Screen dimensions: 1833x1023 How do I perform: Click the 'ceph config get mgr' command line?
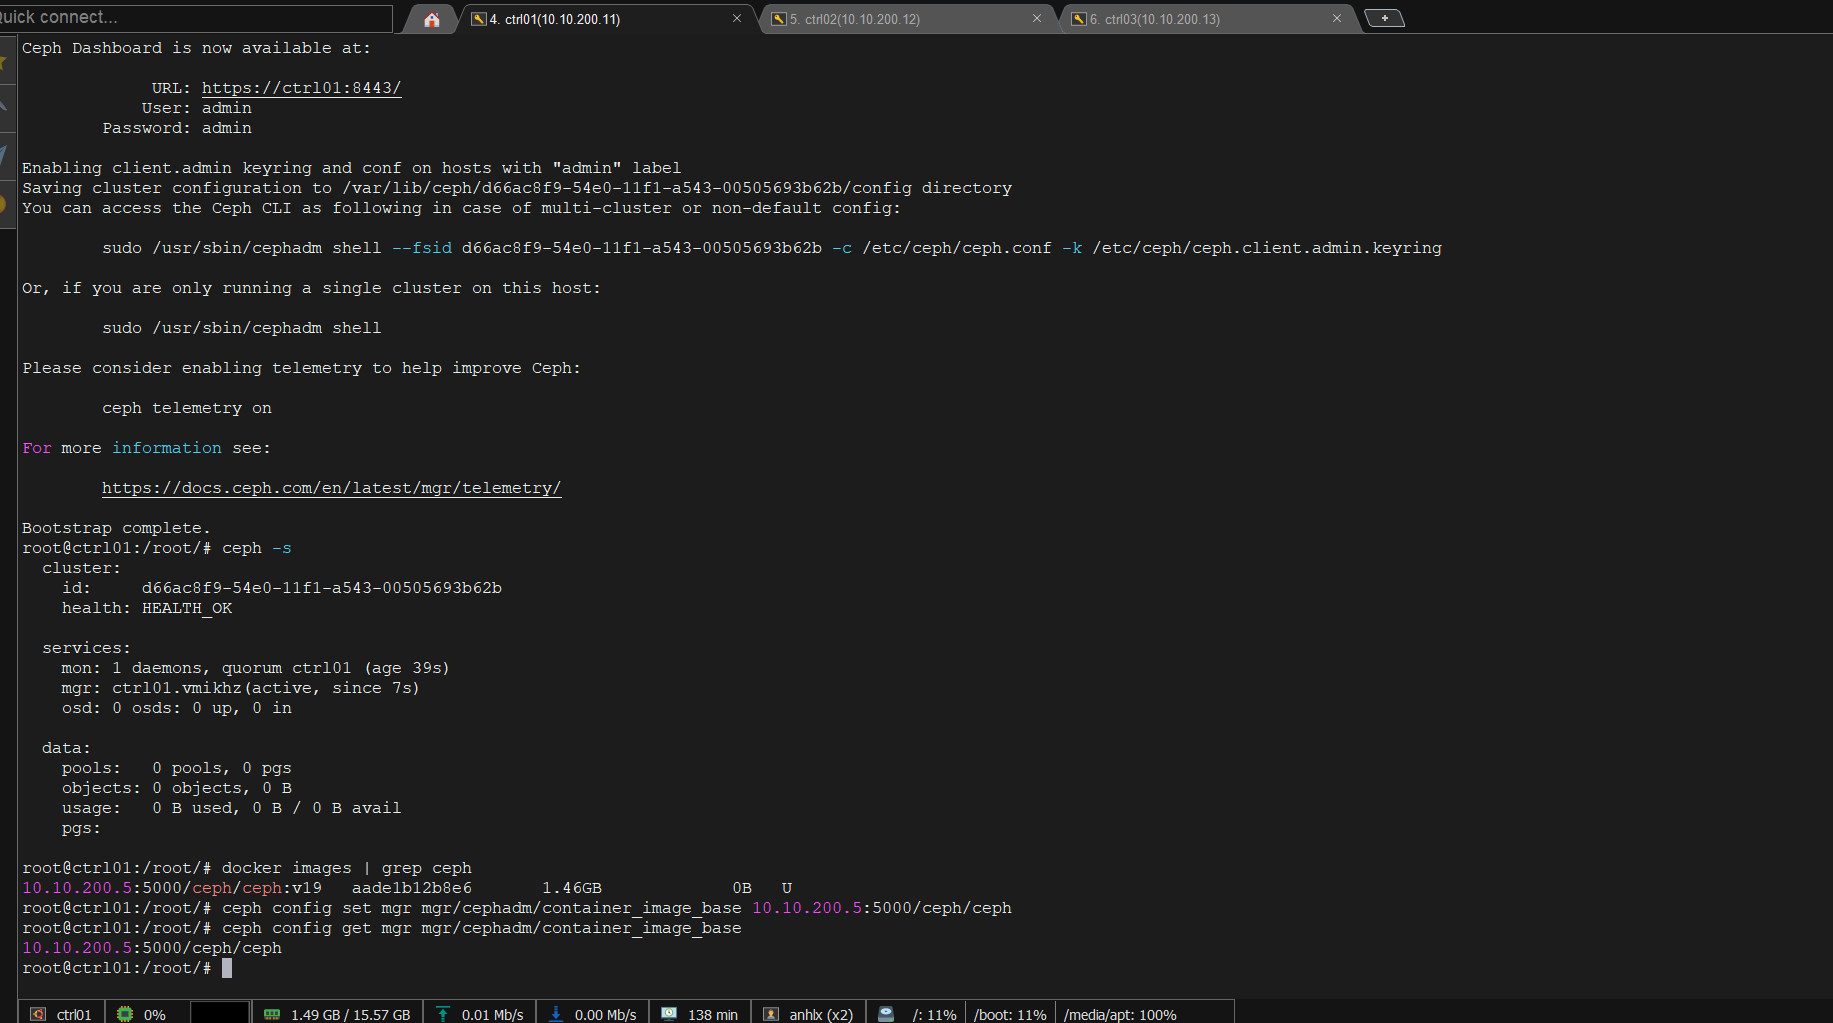tap(482, 928)
